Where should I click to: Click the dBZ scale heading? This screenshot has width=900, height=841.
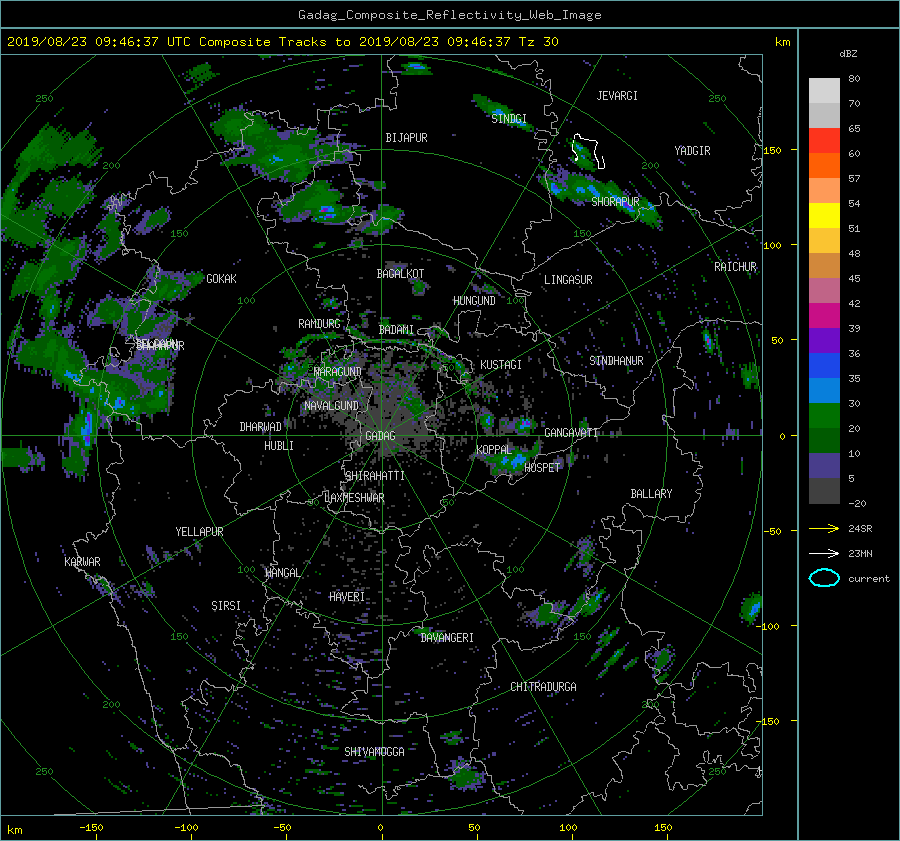[848, 54]
